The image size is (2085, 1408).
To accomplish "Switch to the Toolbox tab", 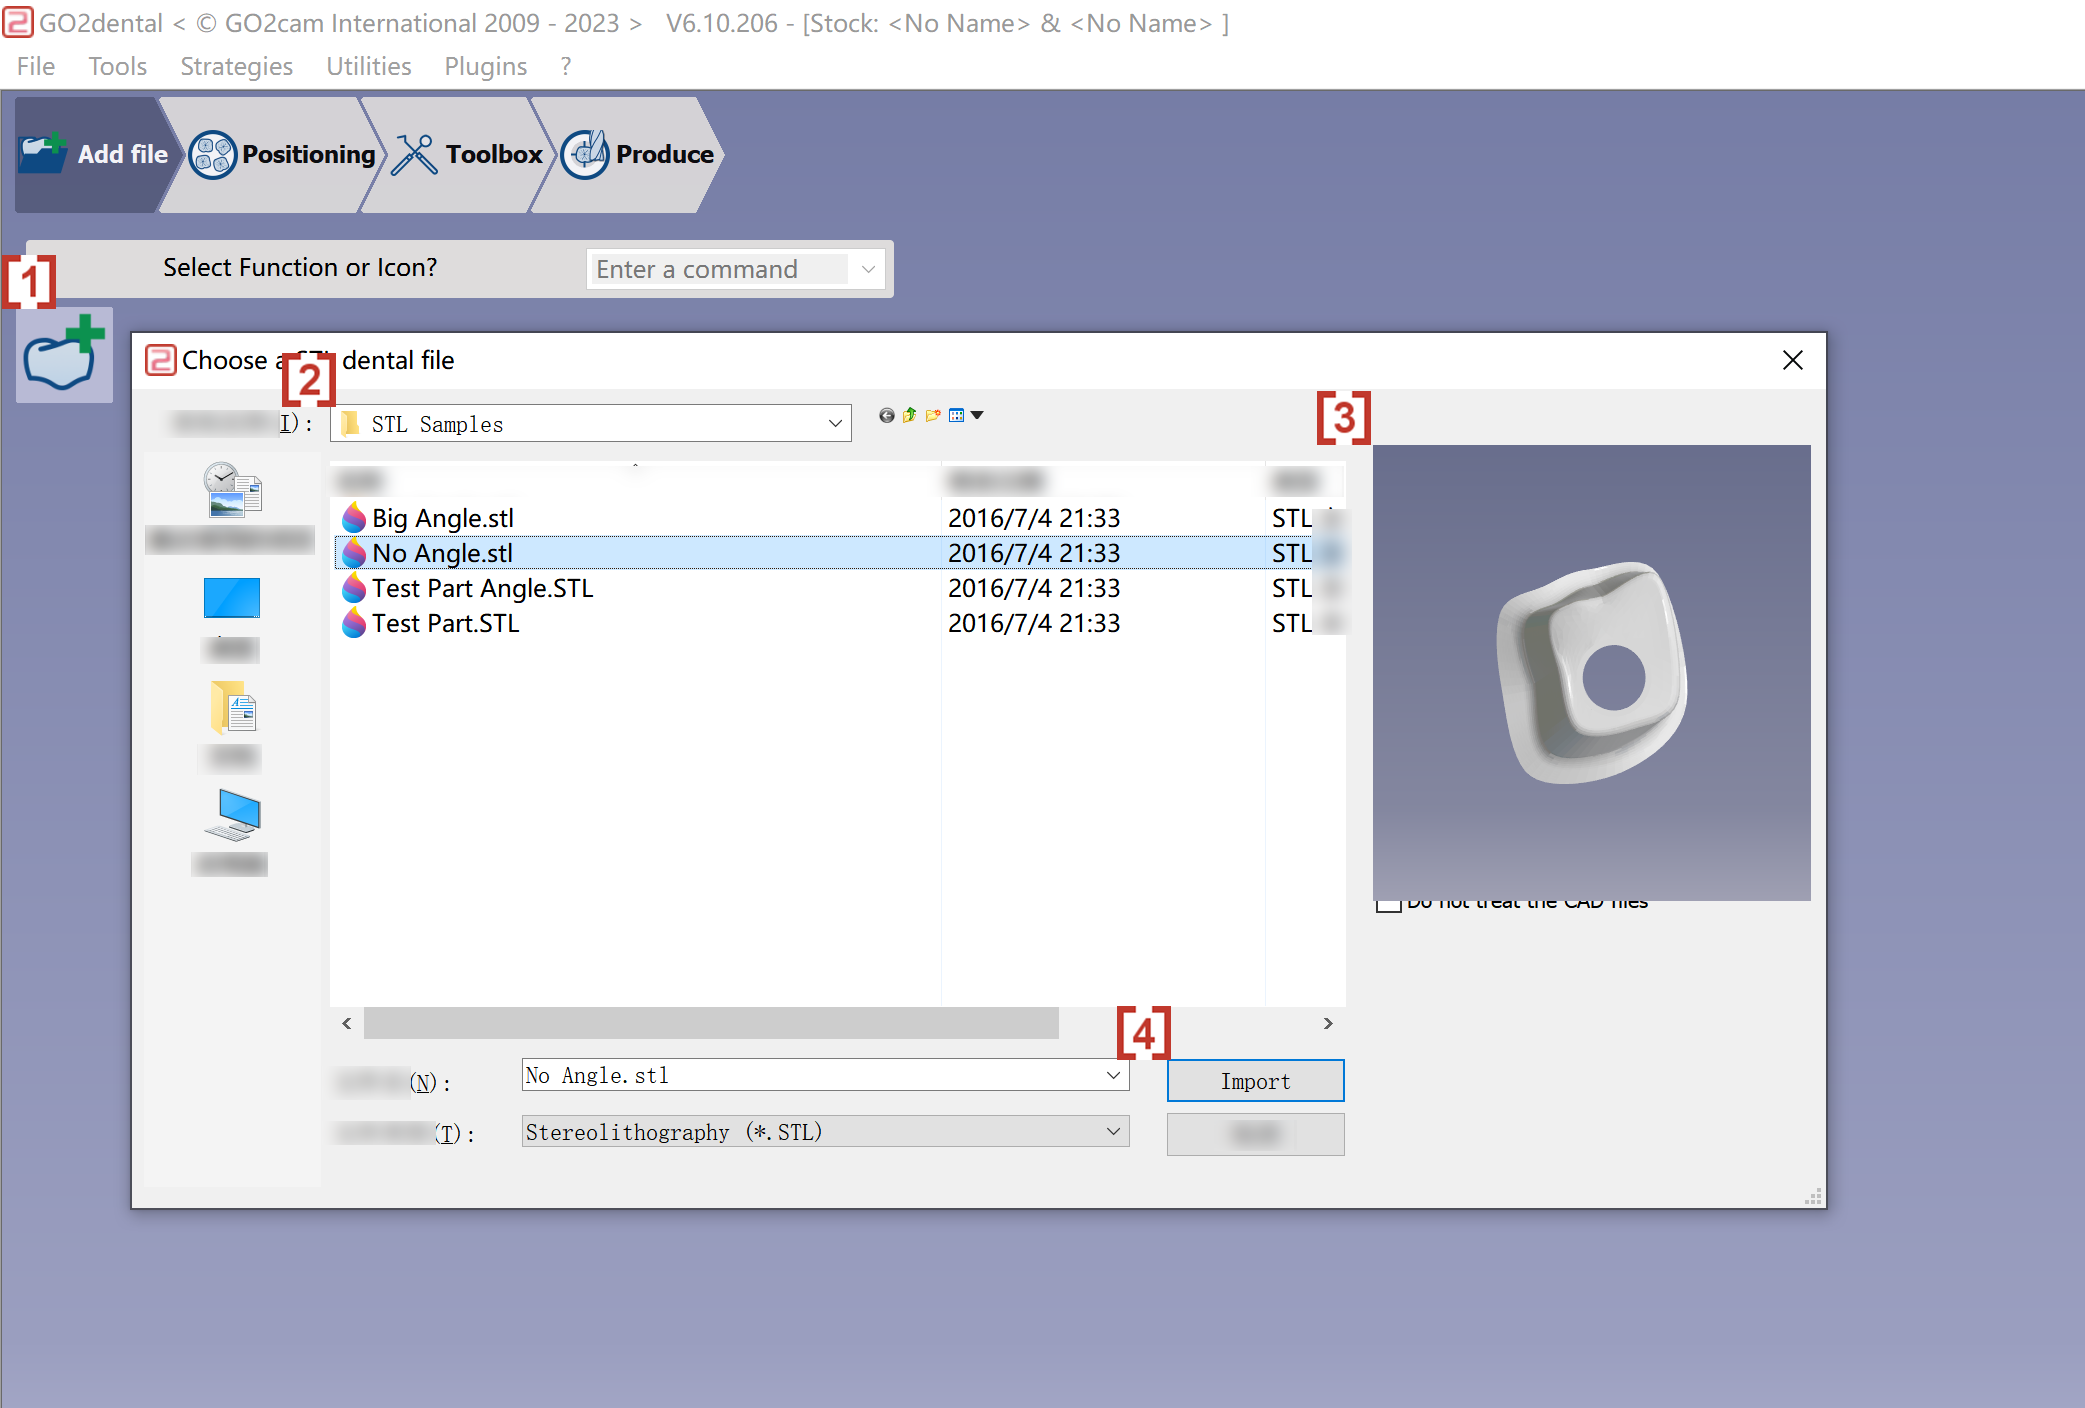I will coord(467,155).
